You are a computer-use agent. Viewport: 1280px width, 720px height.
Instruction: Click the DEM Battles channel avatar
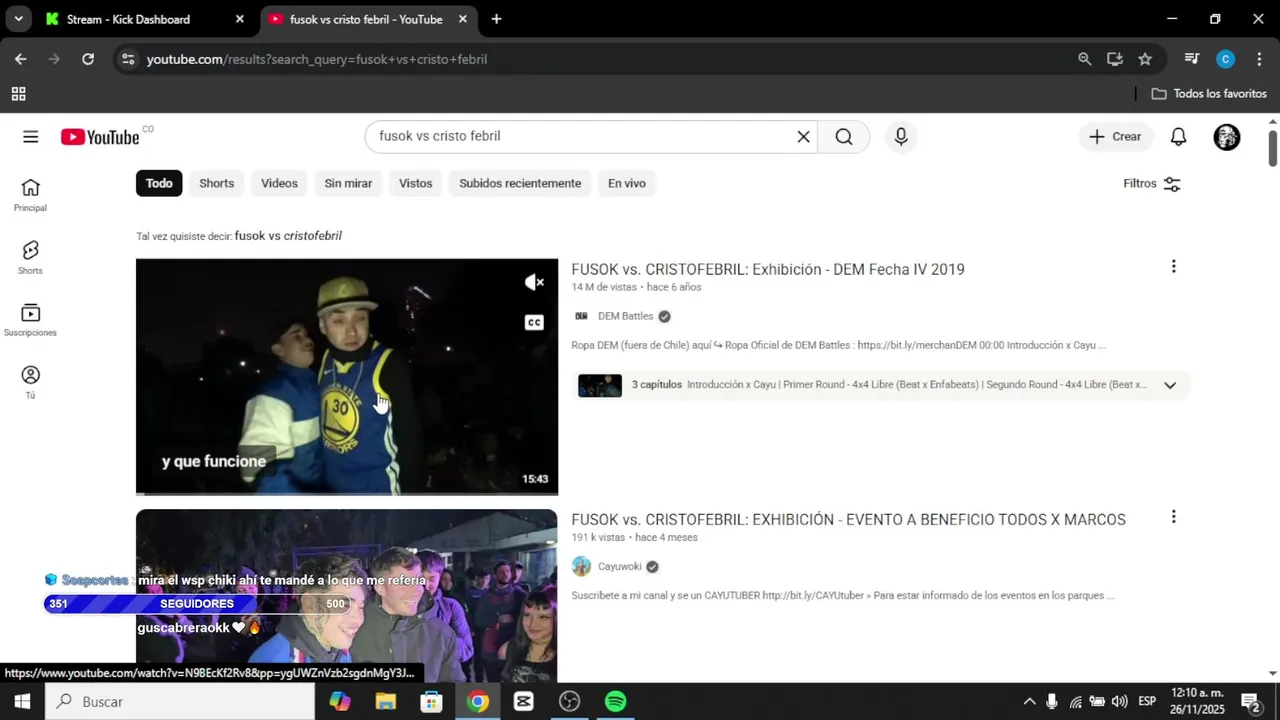[x=581, y=316]
